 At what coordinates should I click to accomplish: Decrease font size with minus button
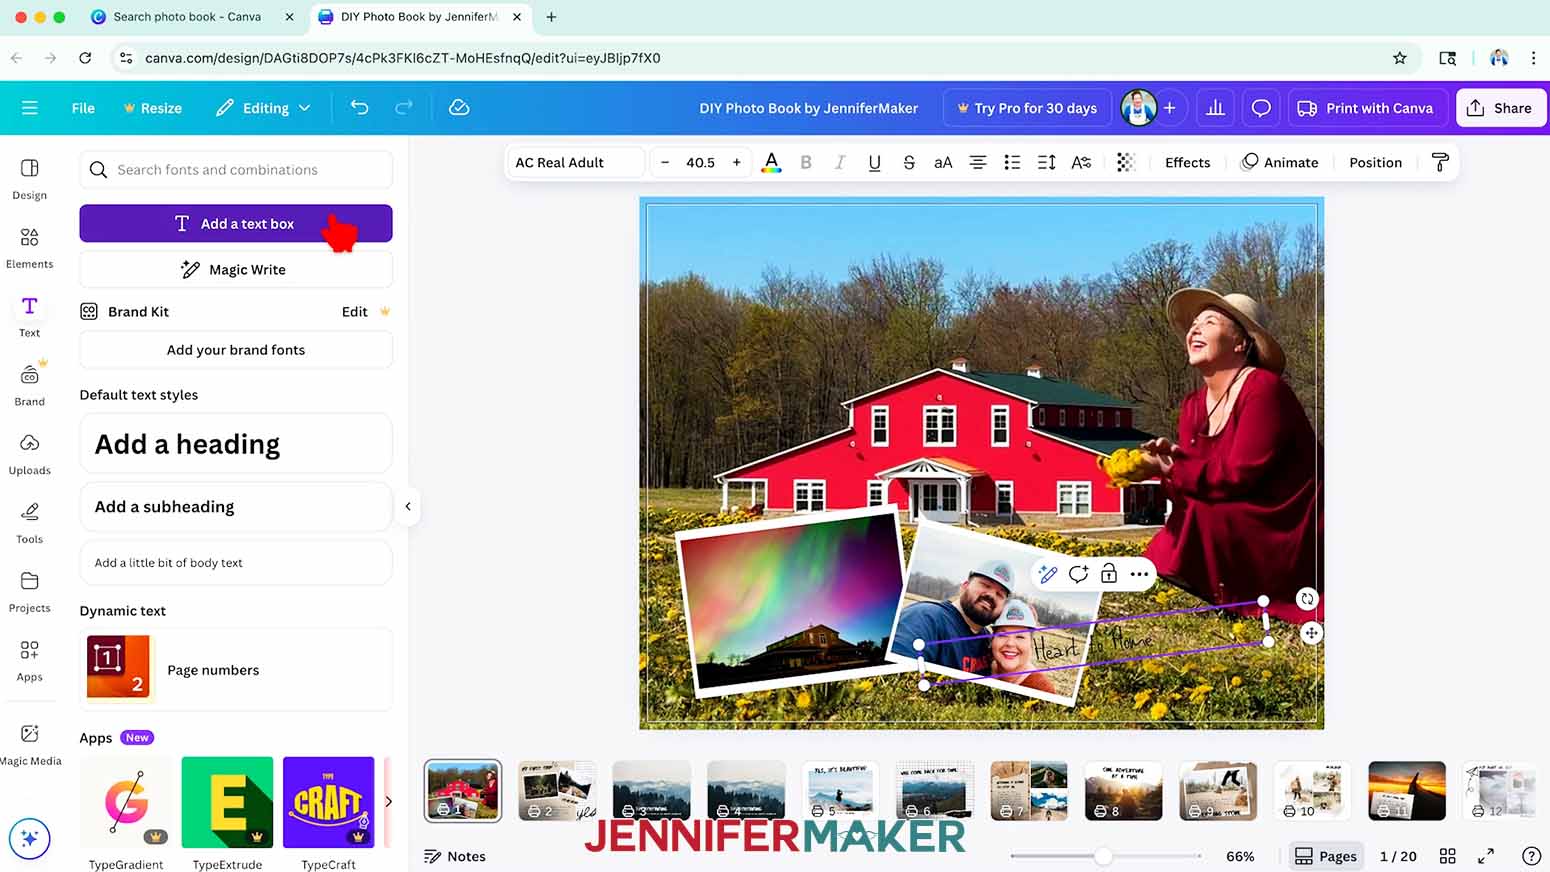[665, 162]
